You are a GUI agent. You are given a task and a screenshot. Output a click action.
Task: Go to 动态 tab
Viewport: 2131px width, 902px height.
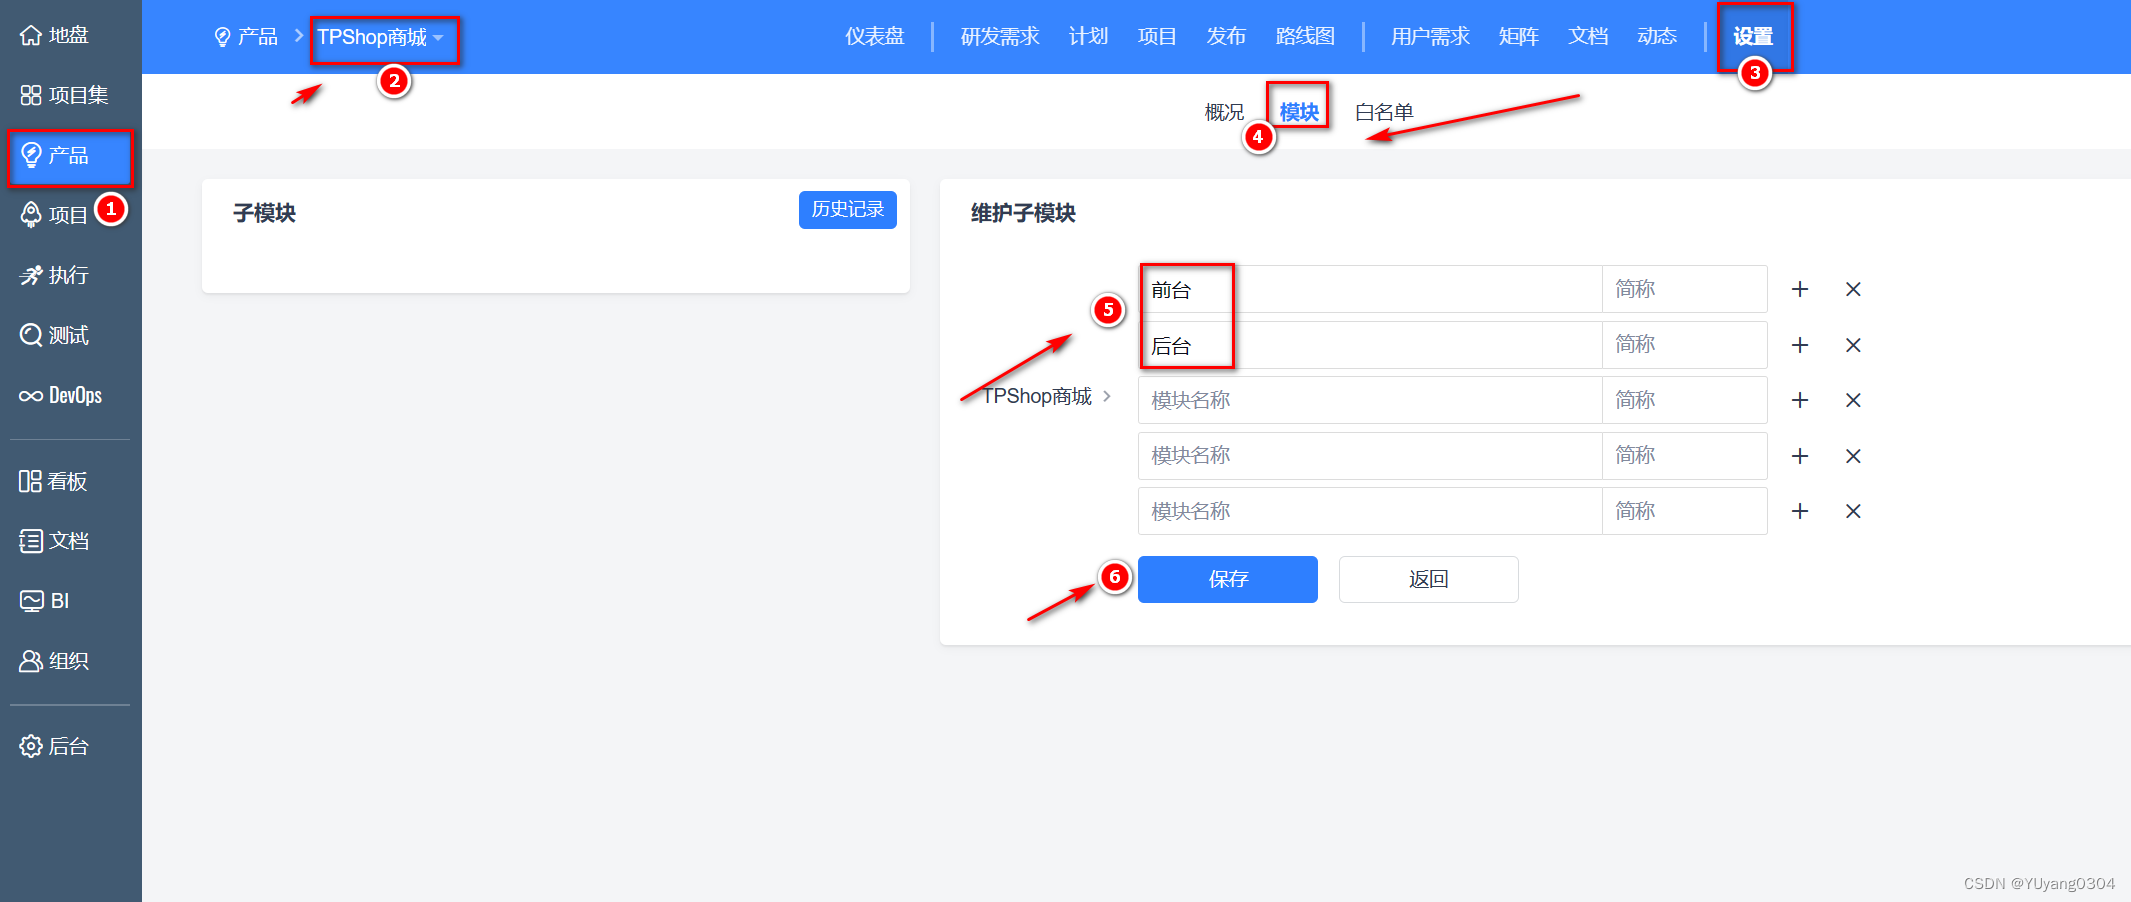pyautogui.click(x=1657, y=37)
